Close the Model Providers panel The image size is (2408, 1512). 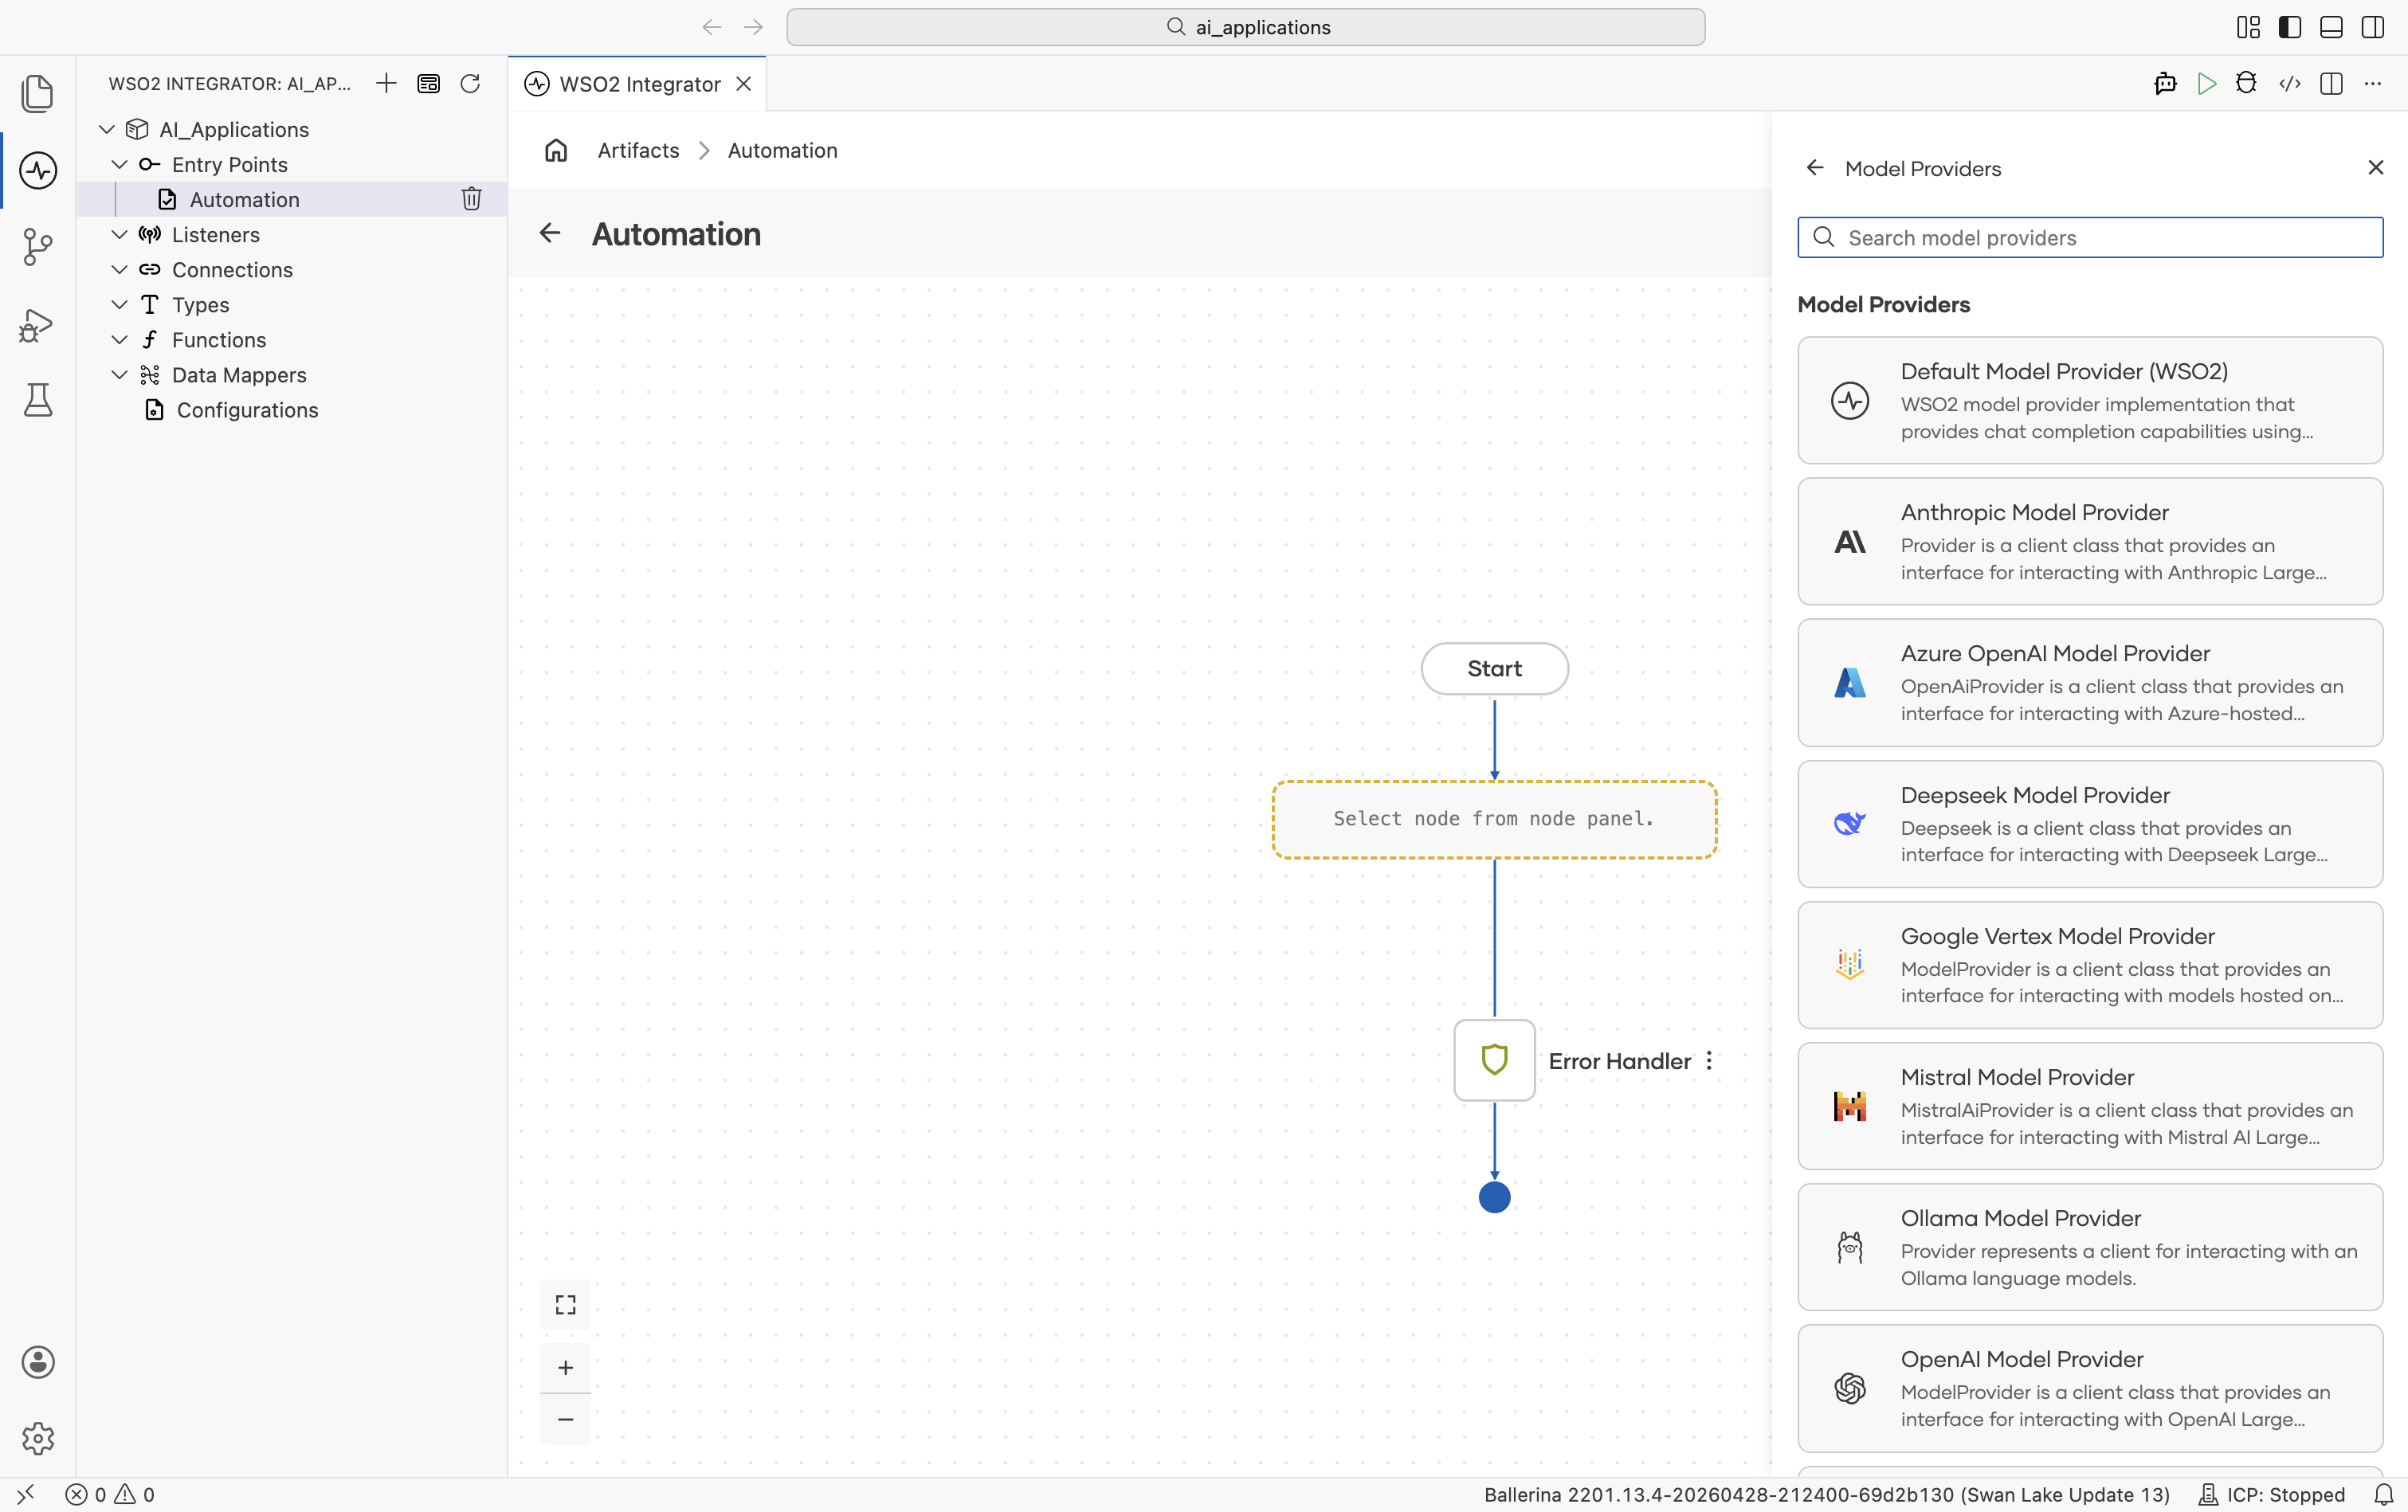point(2376,167)
